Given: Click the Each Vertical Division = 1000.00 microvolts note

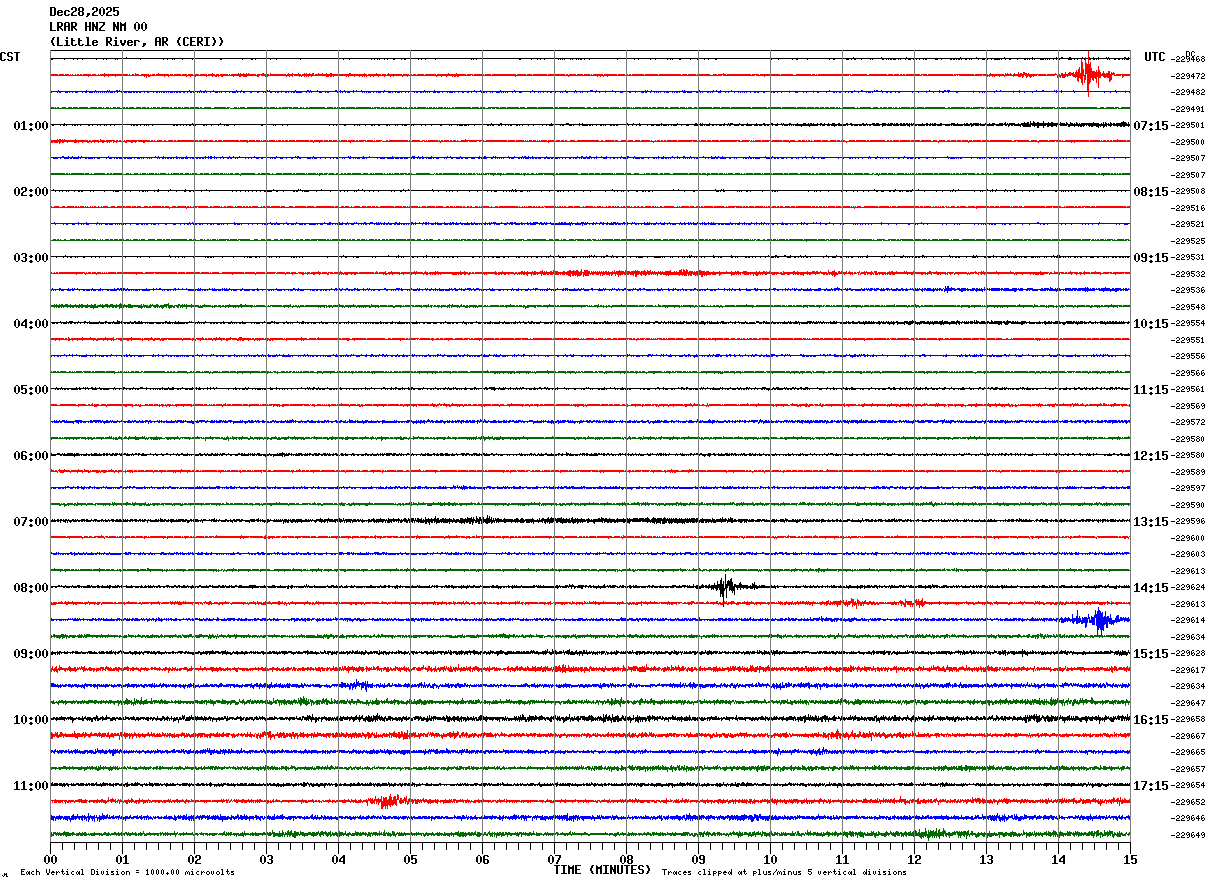Looking at the screenshot, I should 127,873.
